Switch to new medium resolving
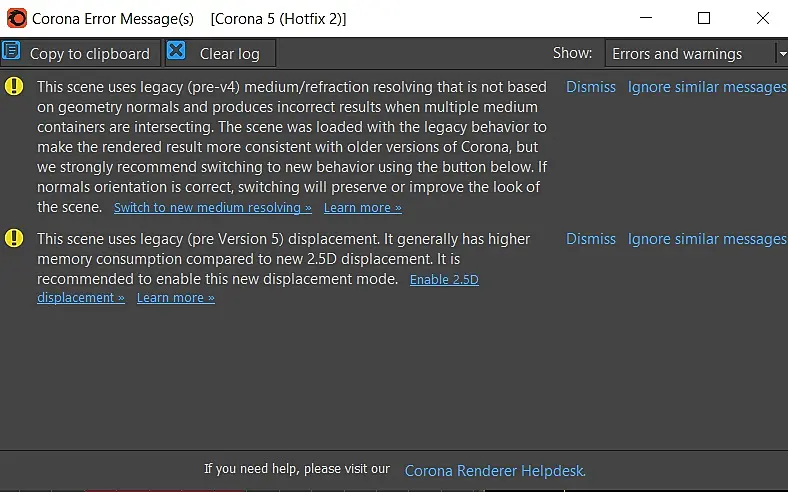The image size is (788, 492). coord(213,208)
